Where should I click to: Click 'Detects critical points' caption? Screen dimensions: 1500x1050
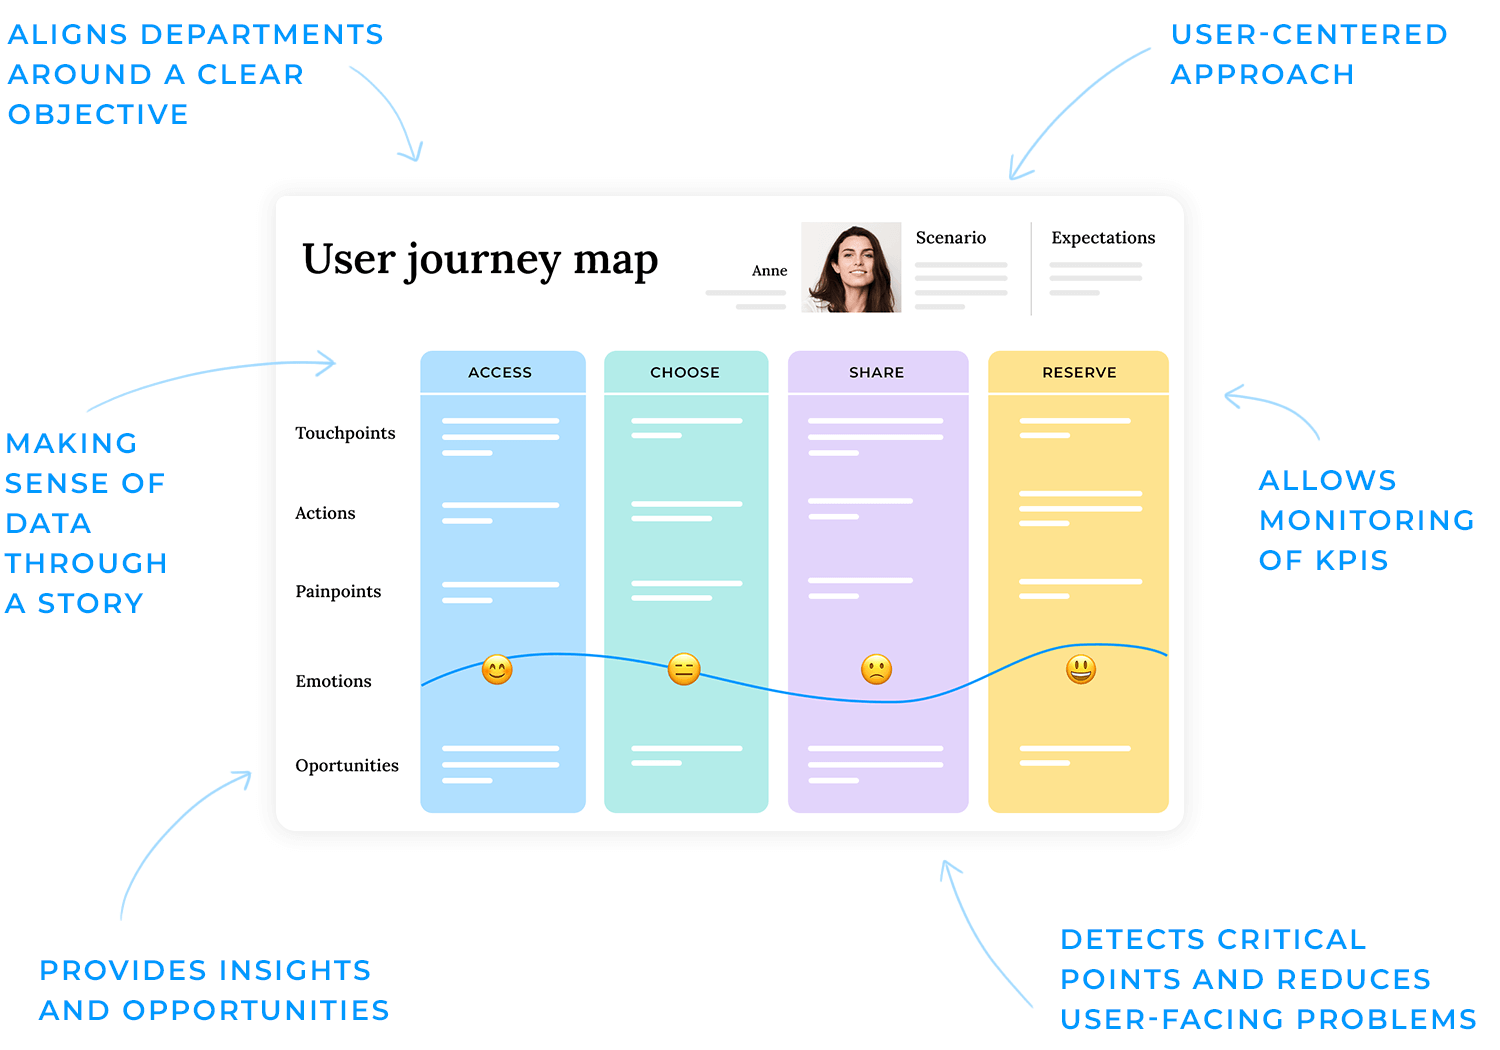pos(1268,979)
